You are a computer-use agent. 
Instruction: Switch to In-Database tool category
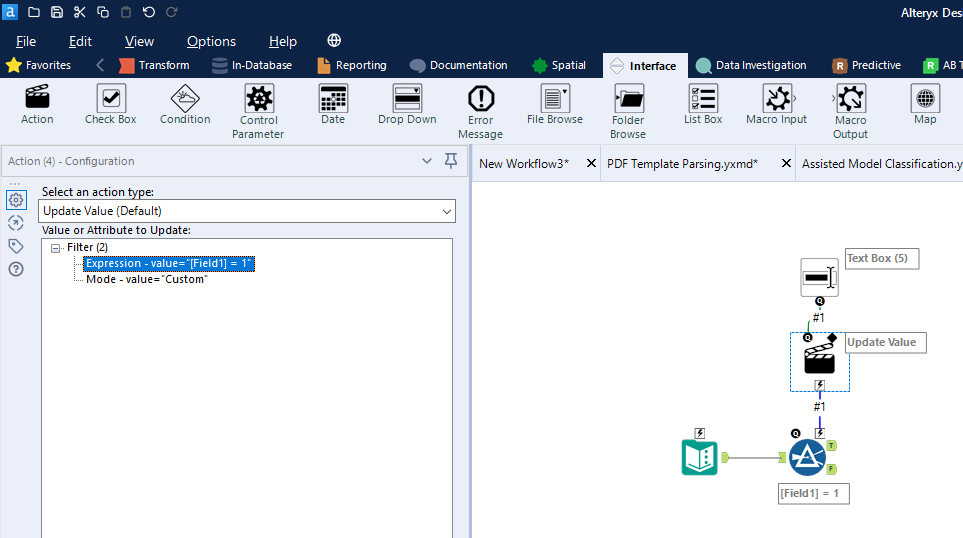pos(252,65)
